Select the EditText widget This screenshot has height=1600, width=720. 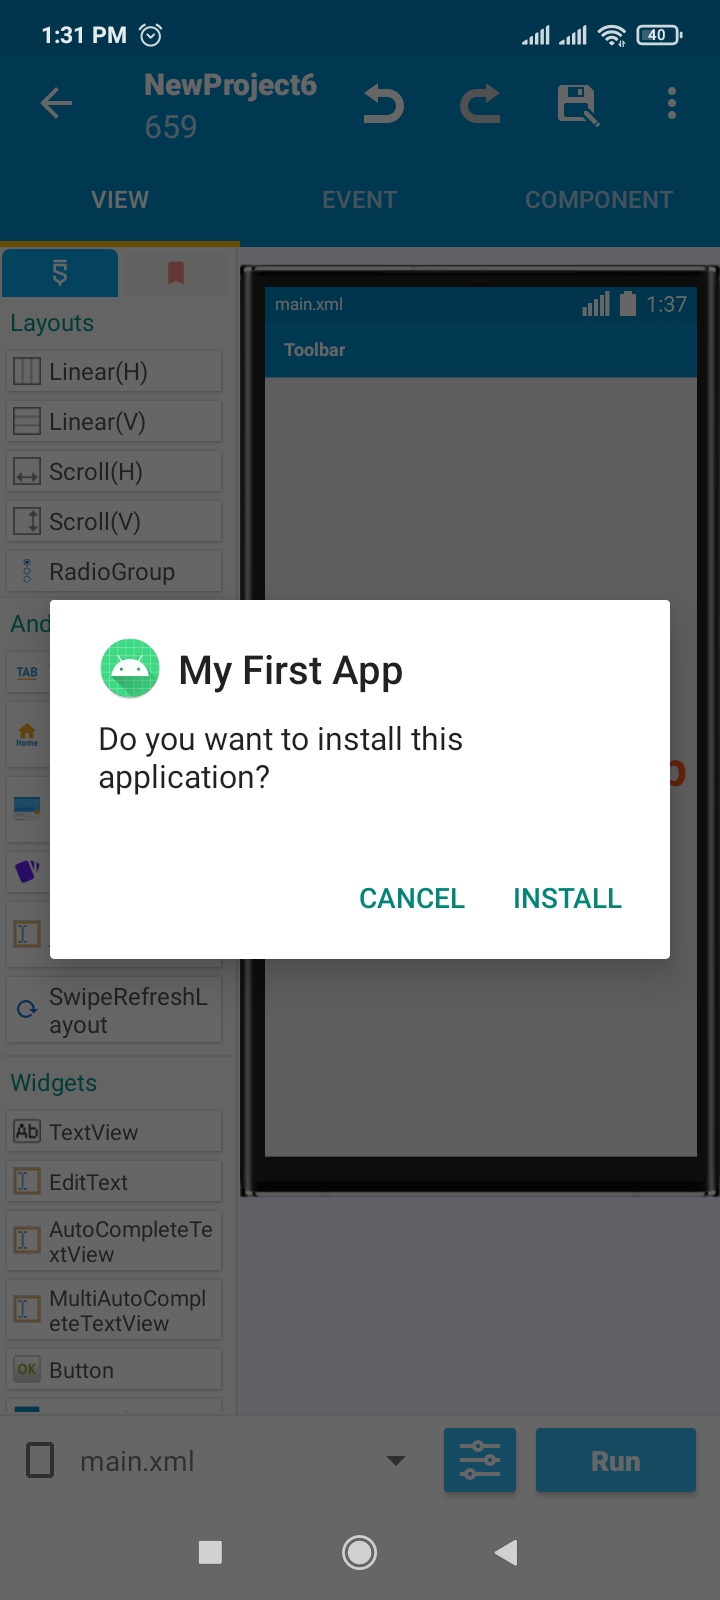pyautogui.click(x=114, y=1181)
